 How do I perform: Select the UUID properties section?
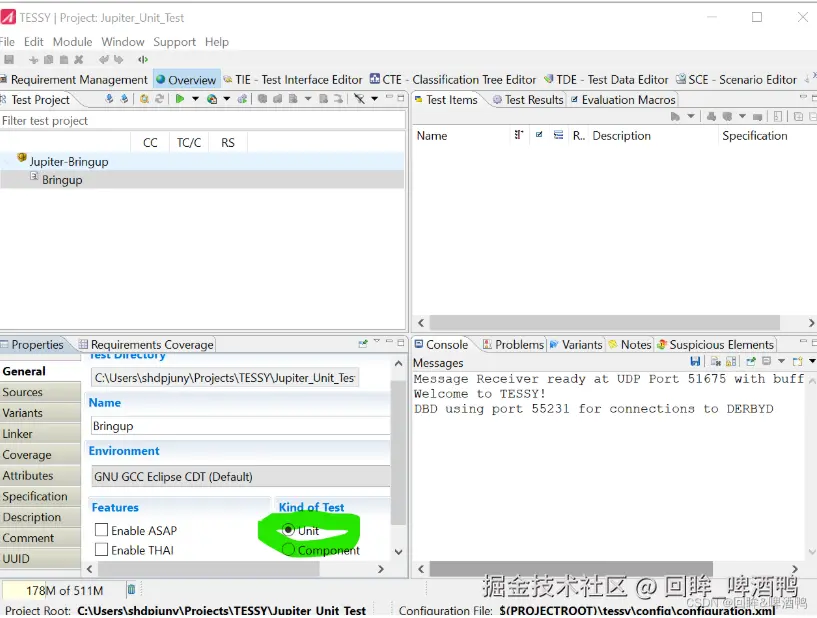coord(40,559)
